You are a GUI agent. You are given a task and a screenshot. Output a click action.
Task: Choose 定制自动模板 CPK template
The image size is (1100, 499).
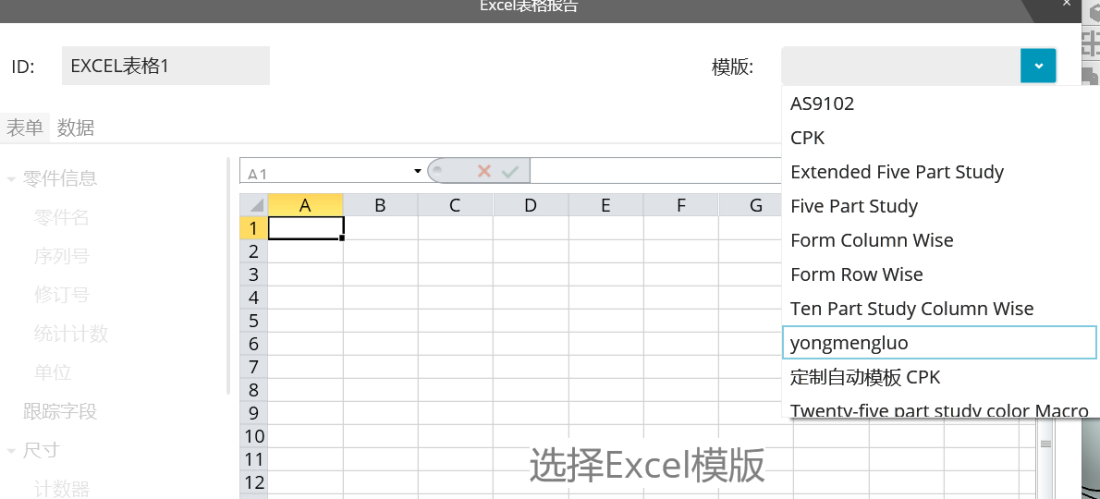coord(939,378)
